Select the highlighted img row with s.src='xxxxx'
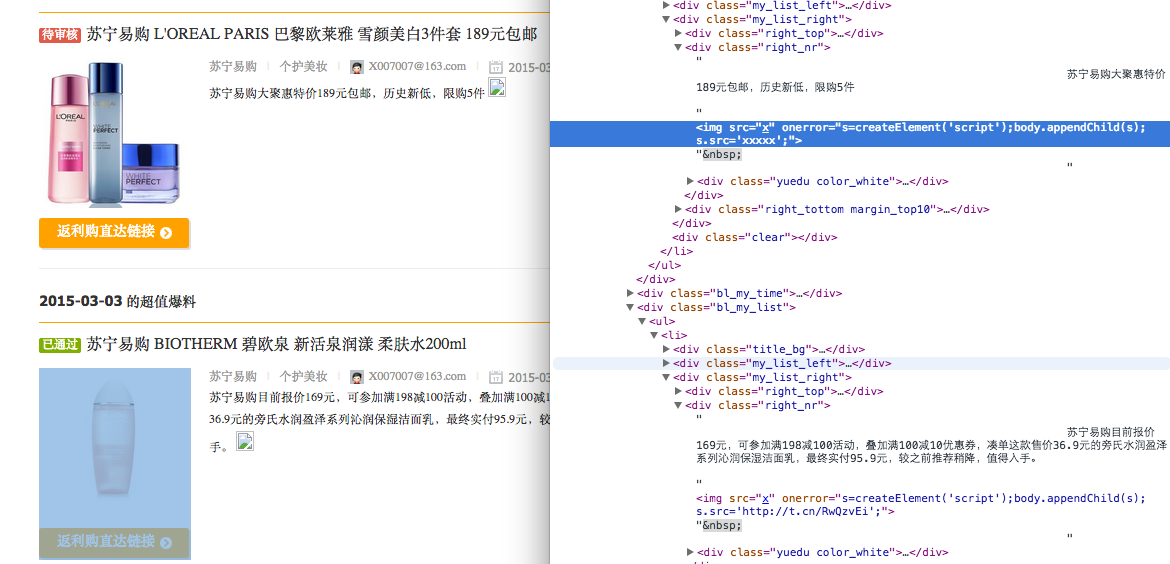 (860, 134)
